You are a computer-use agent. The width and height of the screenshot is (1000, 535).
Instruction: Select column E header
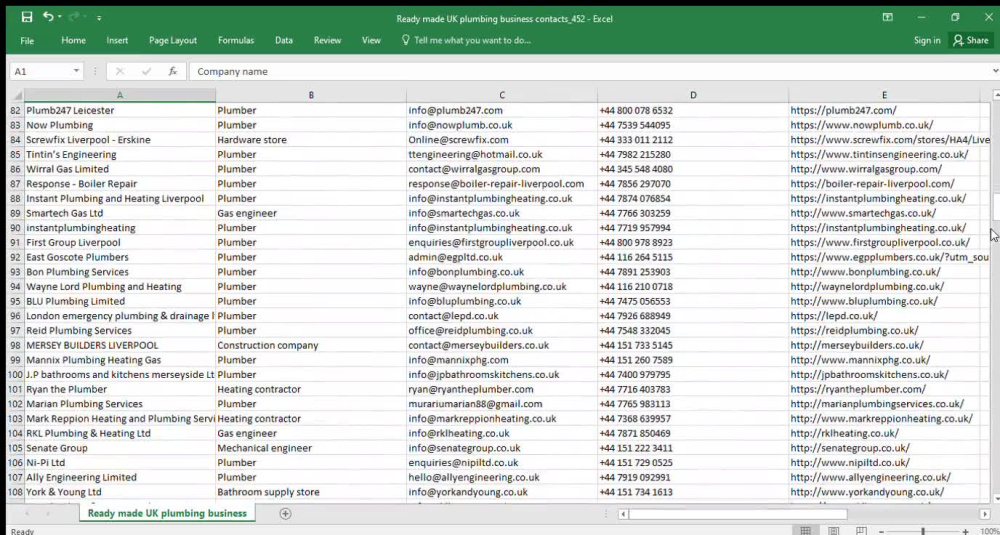click(x=885, y=95)
